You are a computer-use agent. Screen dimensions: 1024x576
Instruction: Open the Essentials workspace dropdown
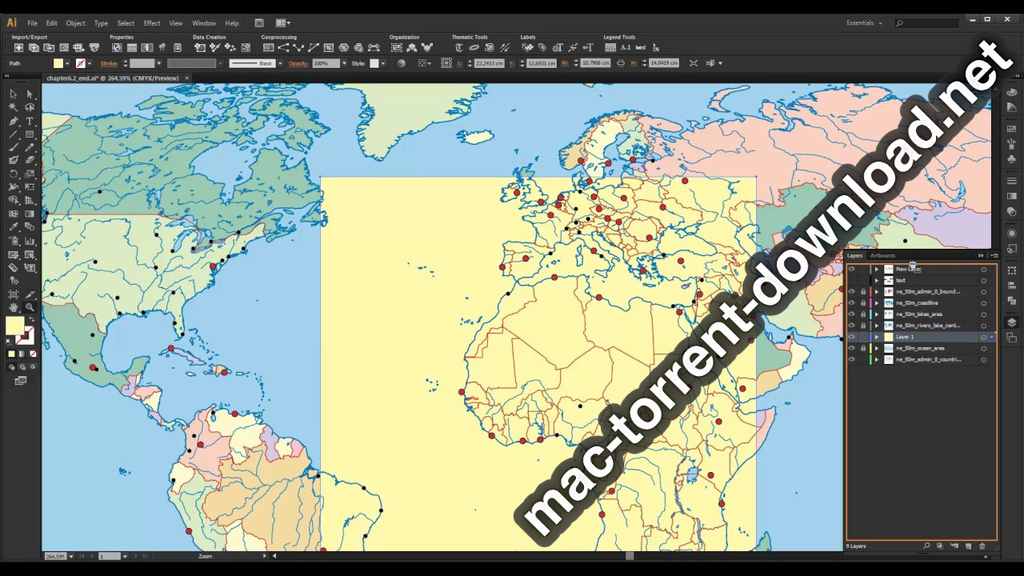coord(864,23)
